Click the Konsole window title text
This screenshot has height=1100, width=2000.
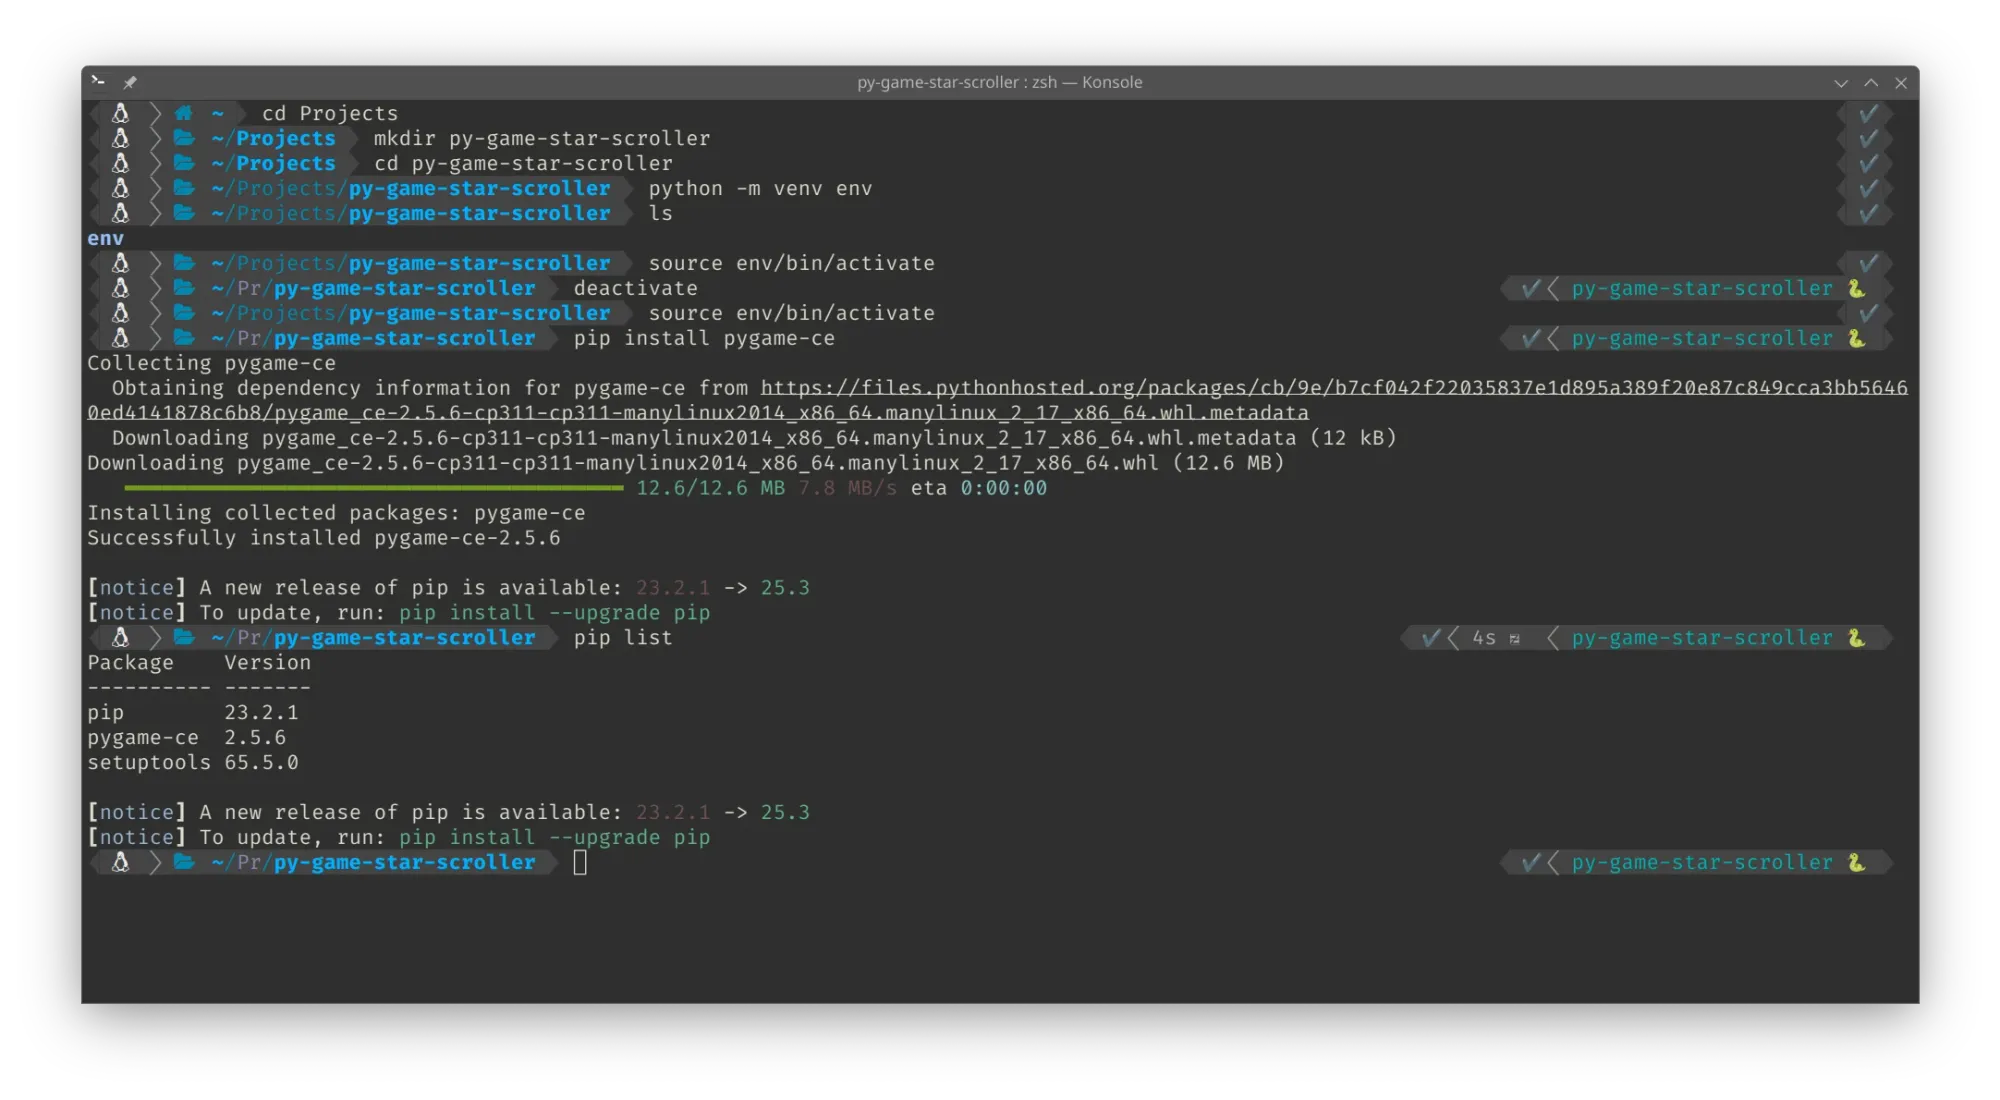pyautogui.click(x=999, y=82)
